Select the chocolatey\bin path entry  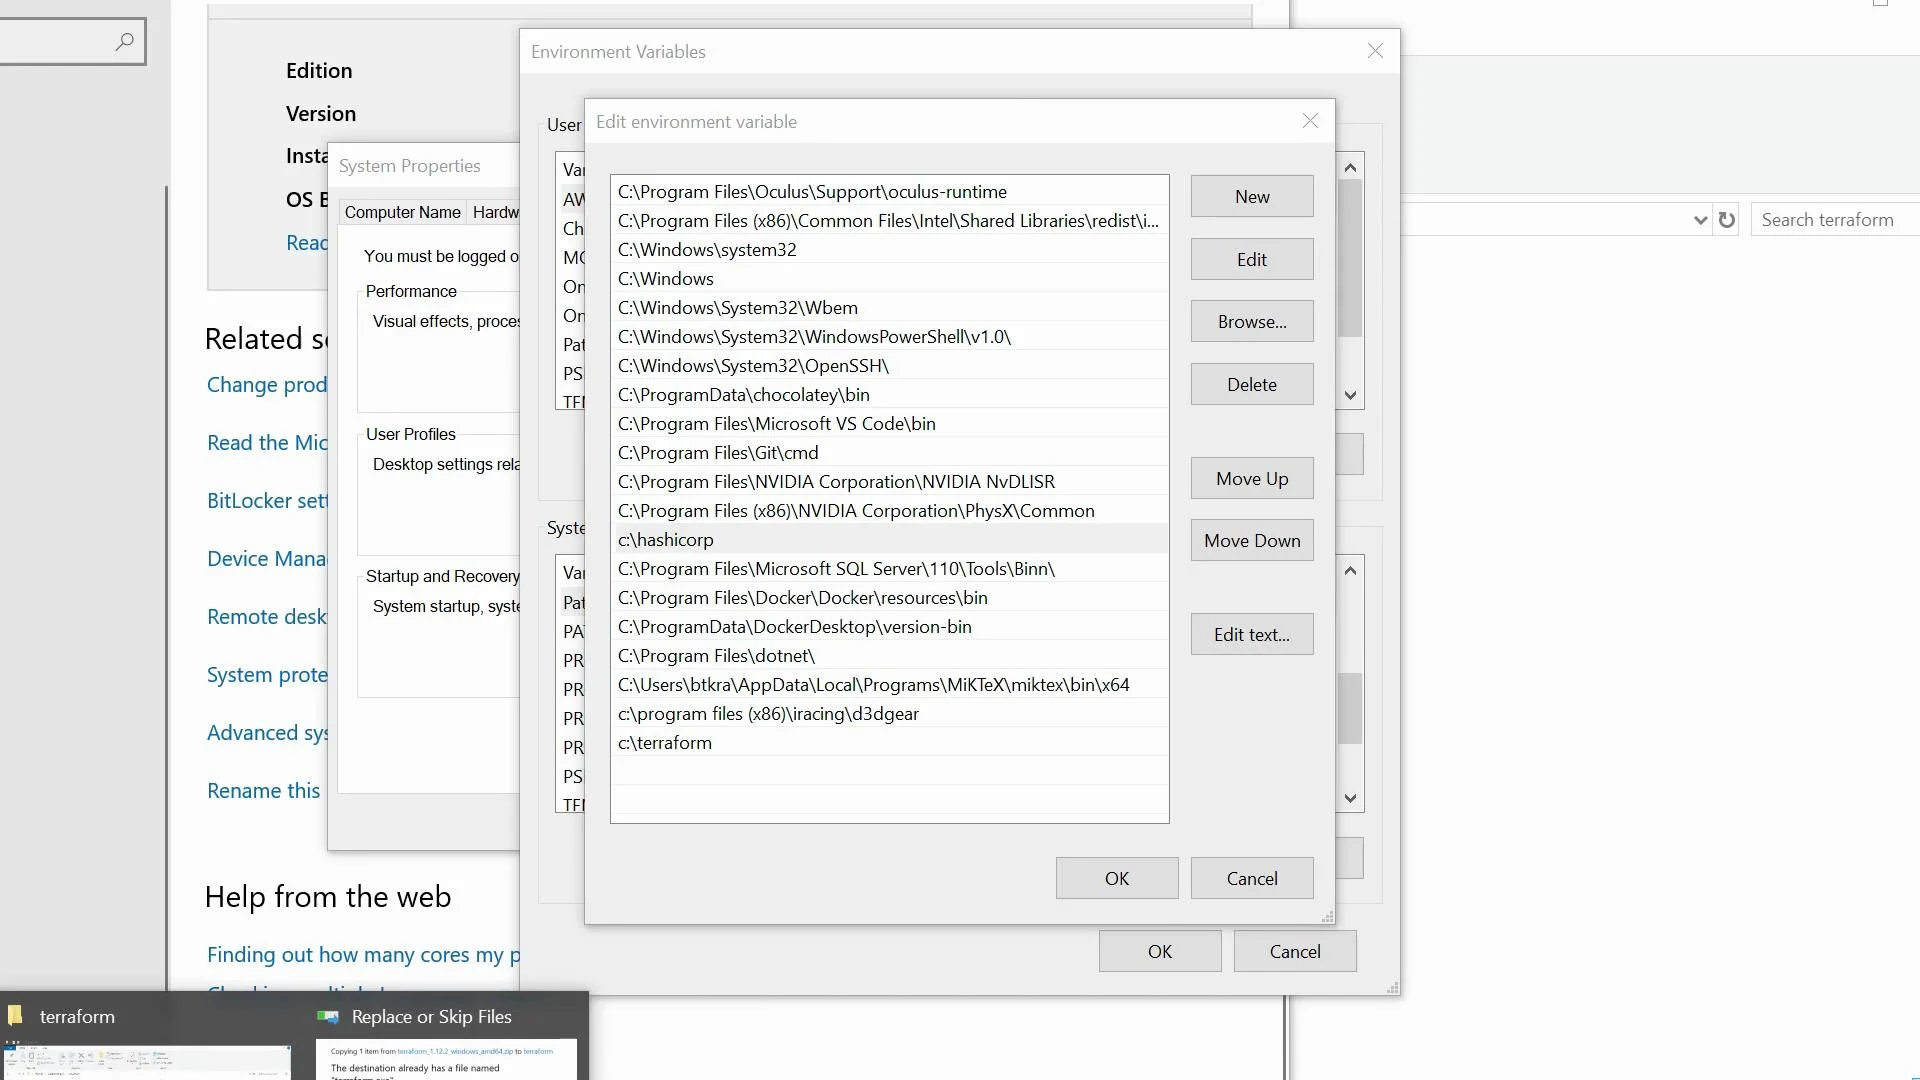point(890,395)
